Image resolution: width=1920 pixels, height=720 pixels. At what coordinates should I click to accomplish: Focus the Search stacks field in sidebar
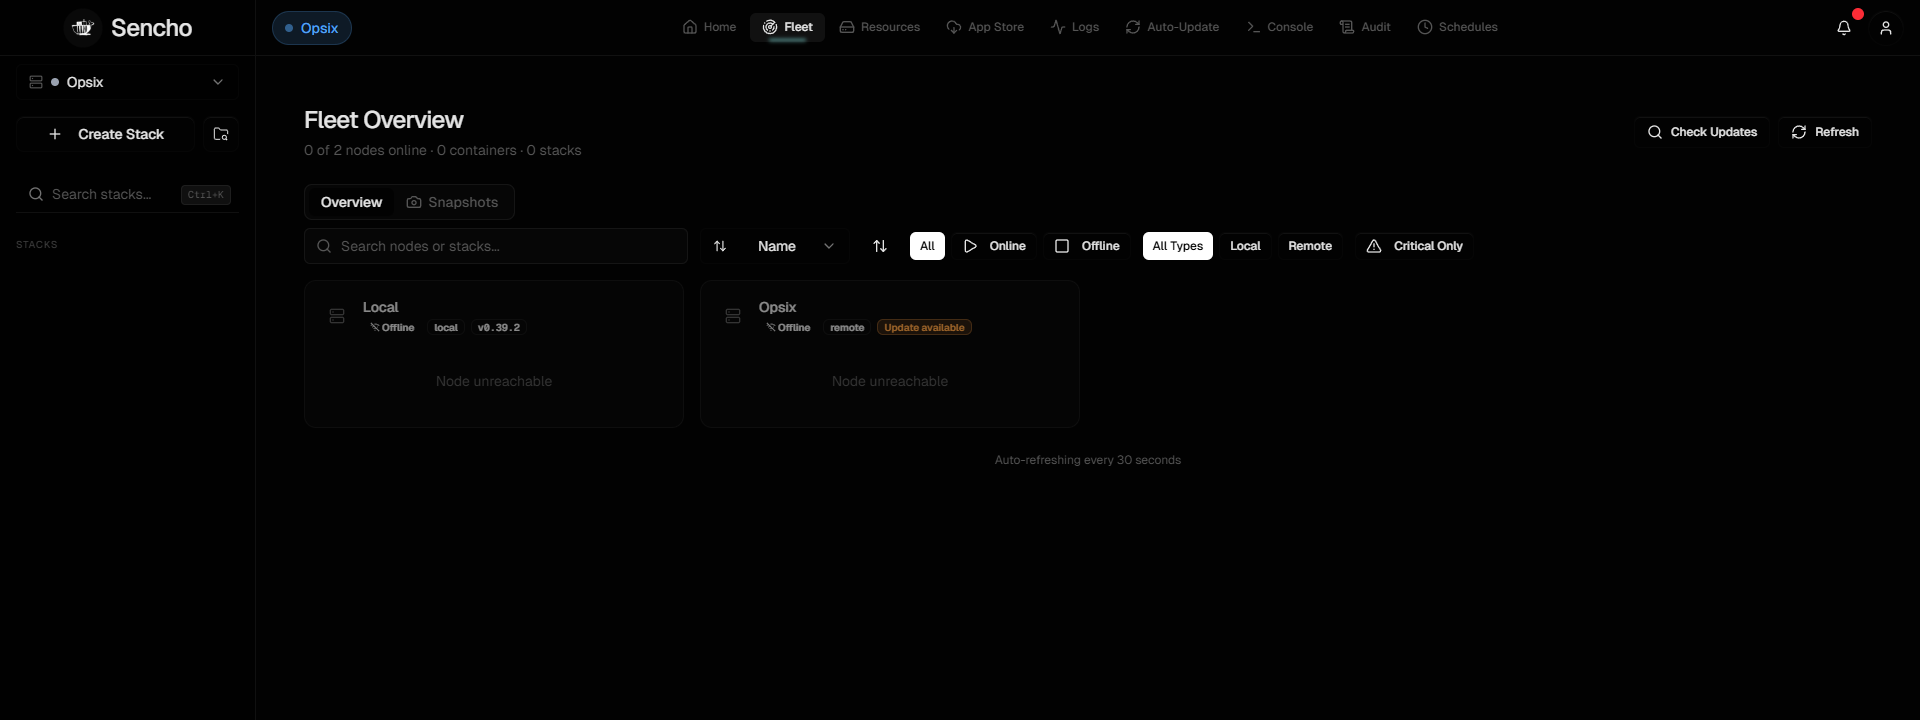127,194
